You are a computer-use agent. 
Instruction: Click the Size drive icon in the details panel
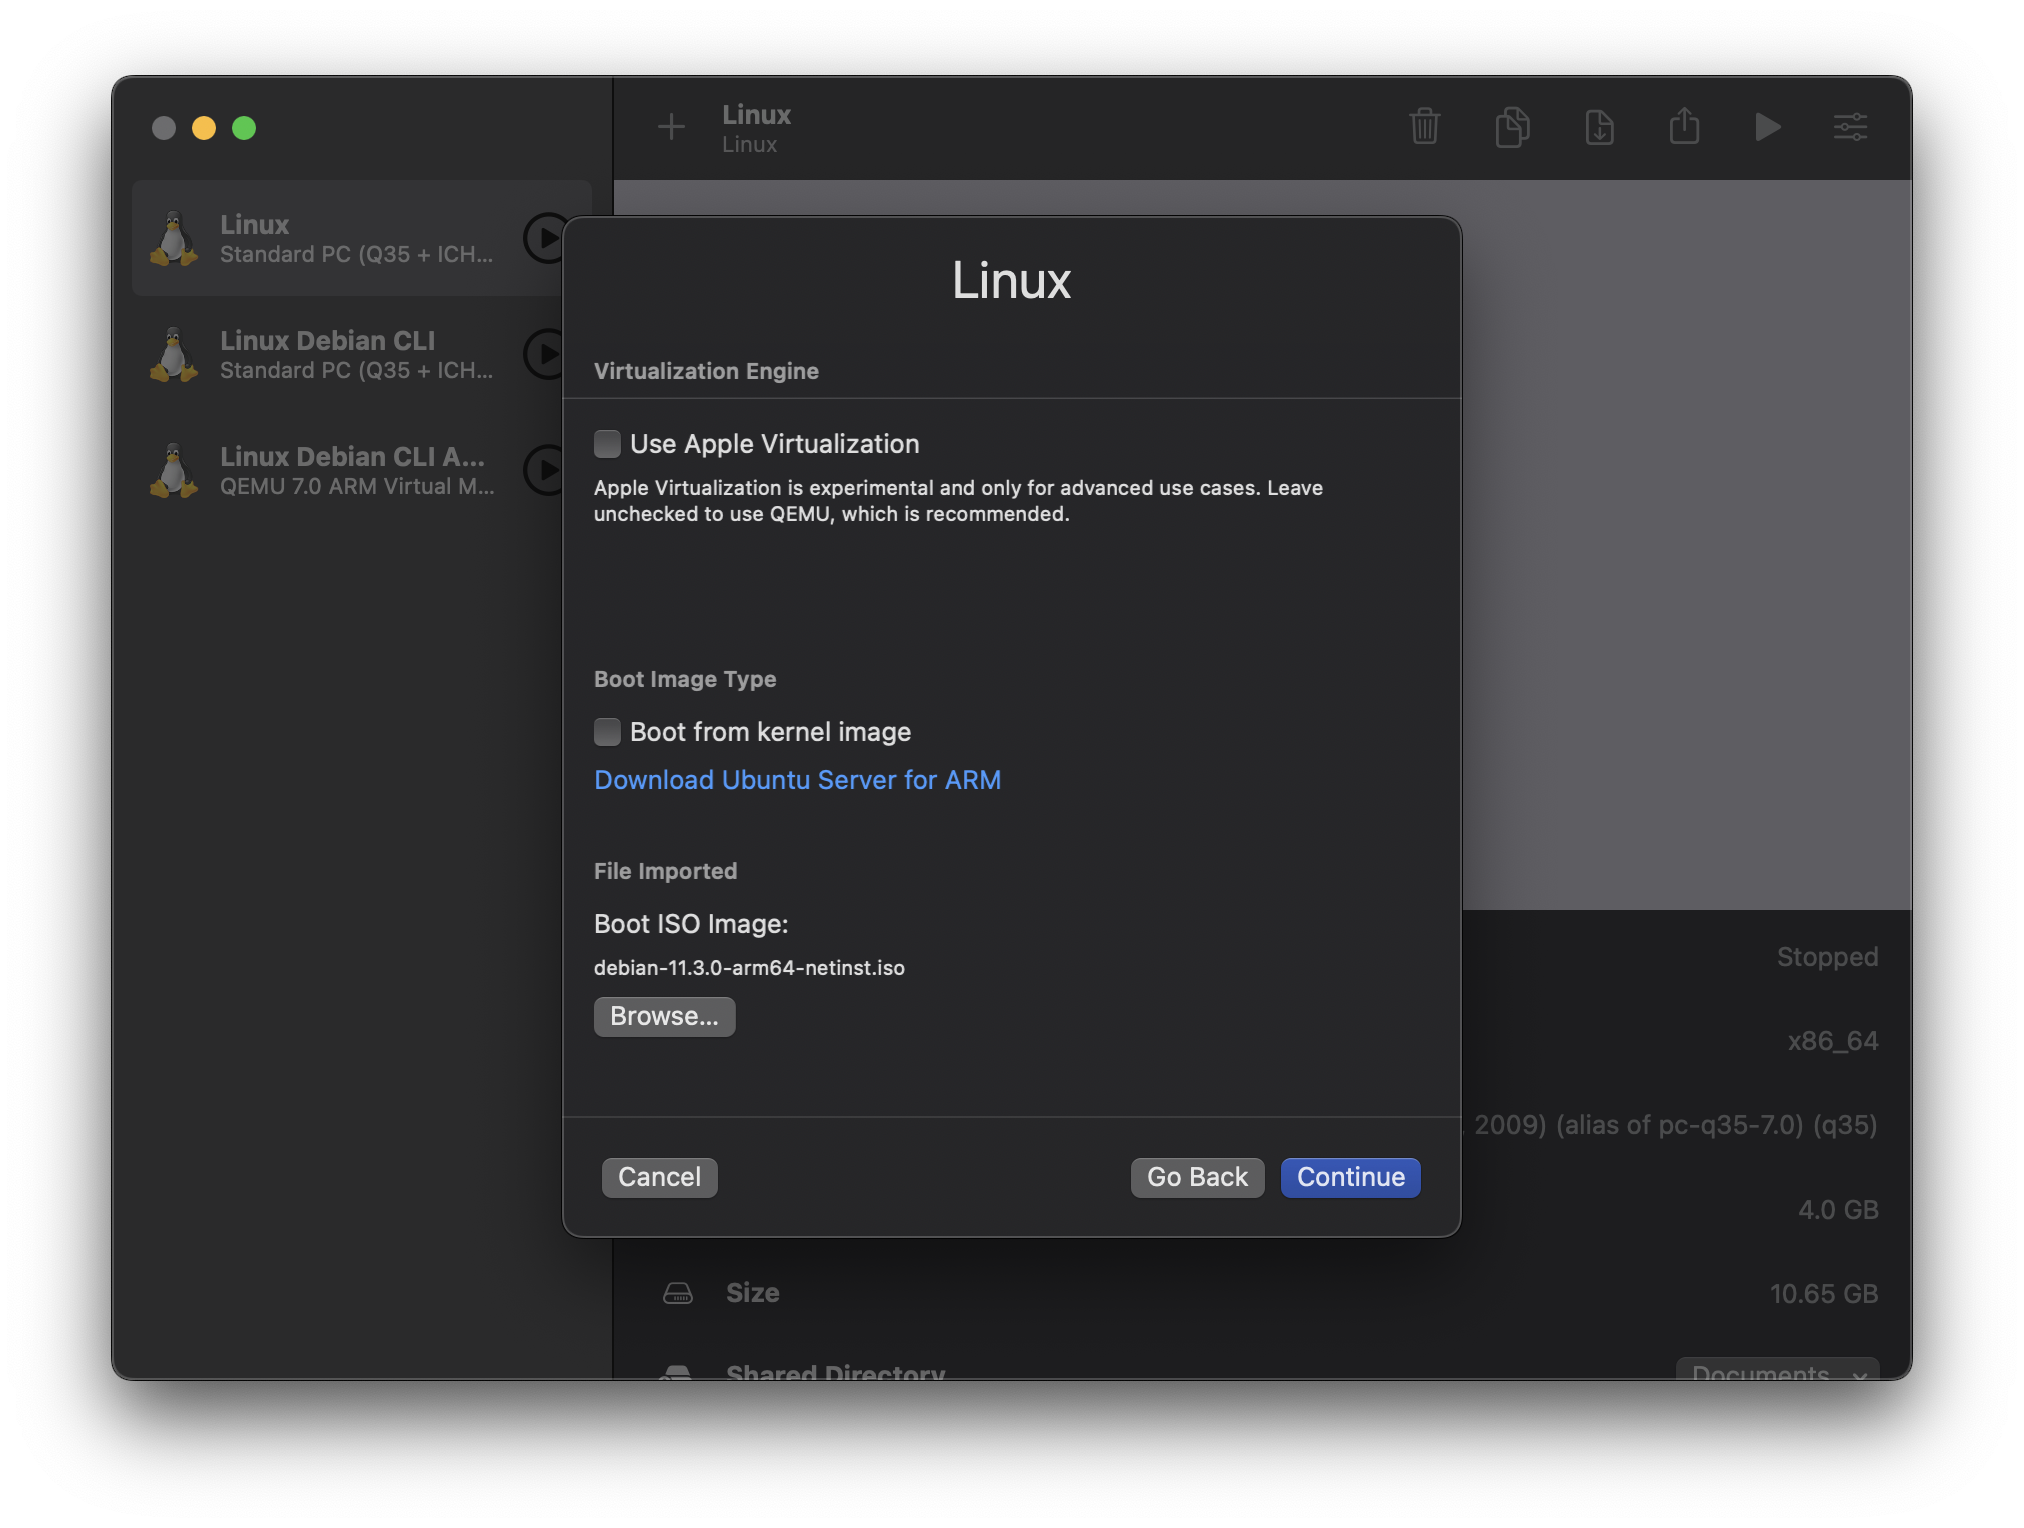click(680, 1292)
